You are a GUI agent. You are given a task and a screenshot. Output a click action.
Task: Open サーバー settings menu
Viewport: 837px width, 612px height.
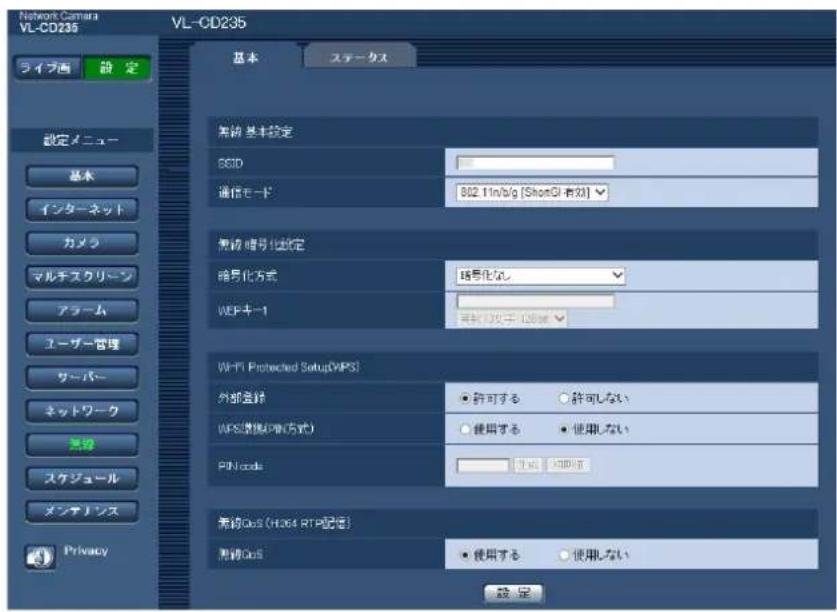(x=82, y=378)
